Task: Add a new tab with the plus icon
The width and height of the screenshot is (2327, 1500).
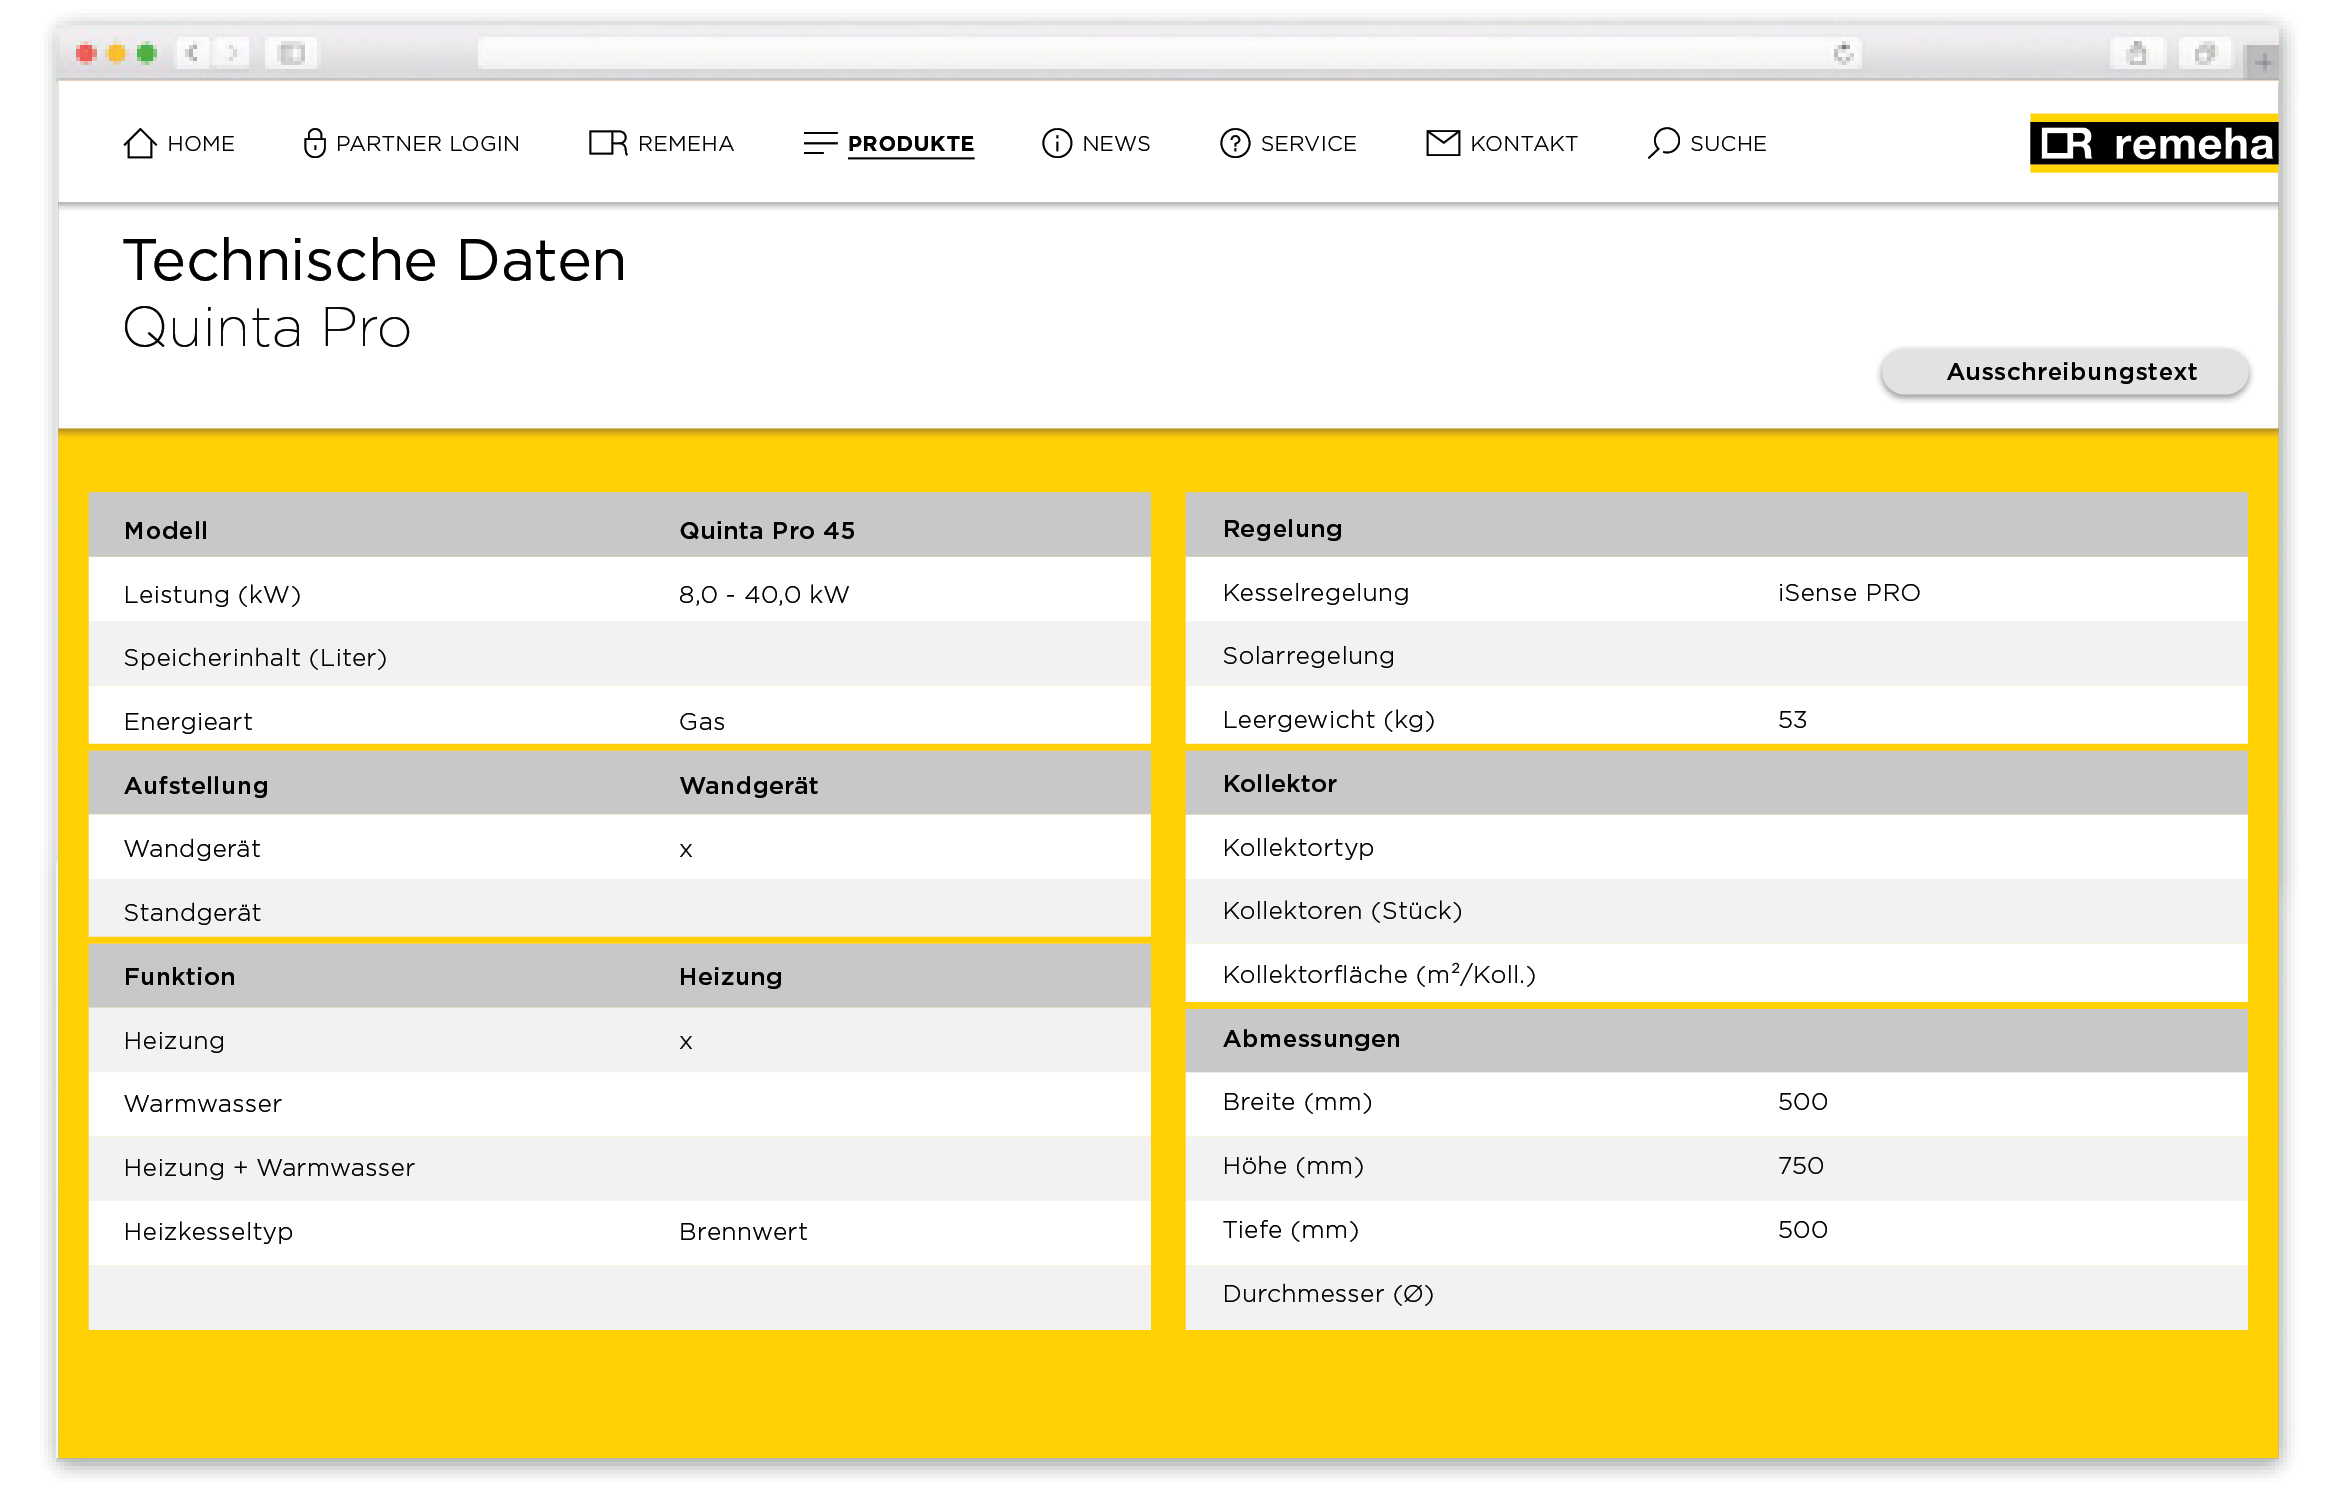Action: (2263, 62)
